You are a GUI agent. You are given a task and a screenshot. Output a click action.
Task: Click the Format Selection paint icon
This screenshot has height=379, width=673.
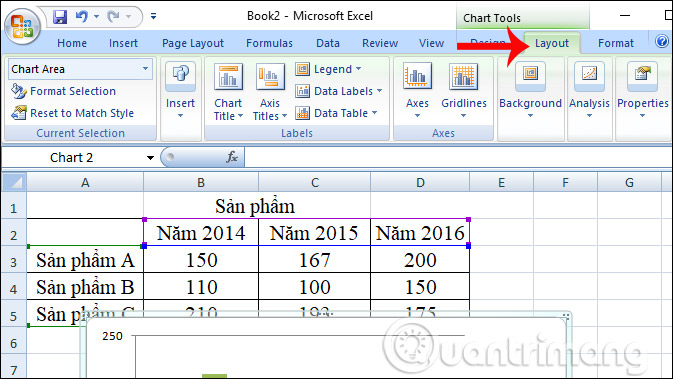click(x=18, y=91)
